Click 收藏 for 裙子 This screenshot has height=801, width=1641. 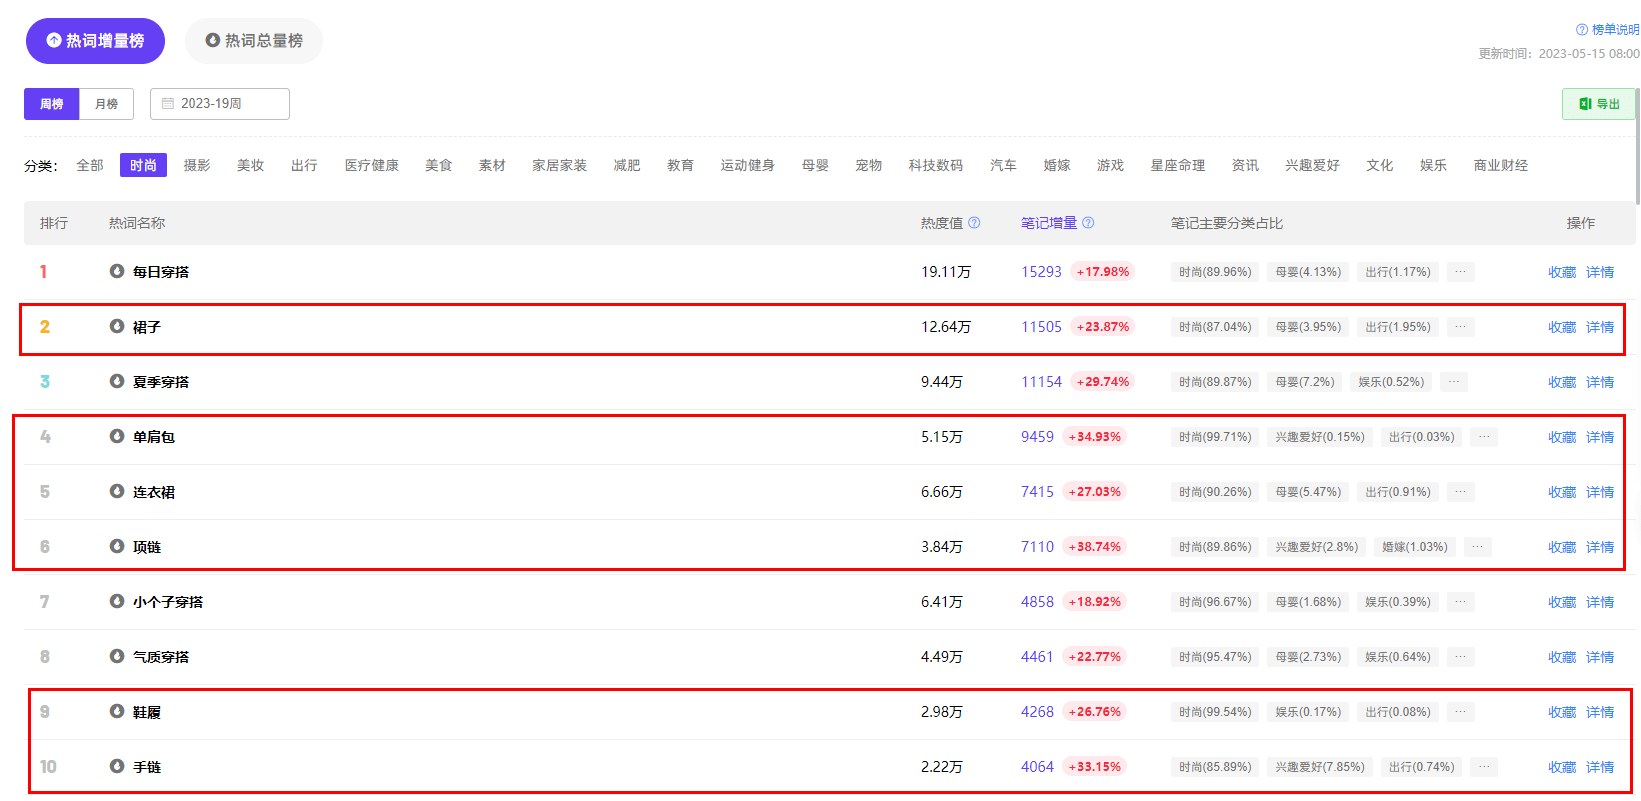(1562, 327)
